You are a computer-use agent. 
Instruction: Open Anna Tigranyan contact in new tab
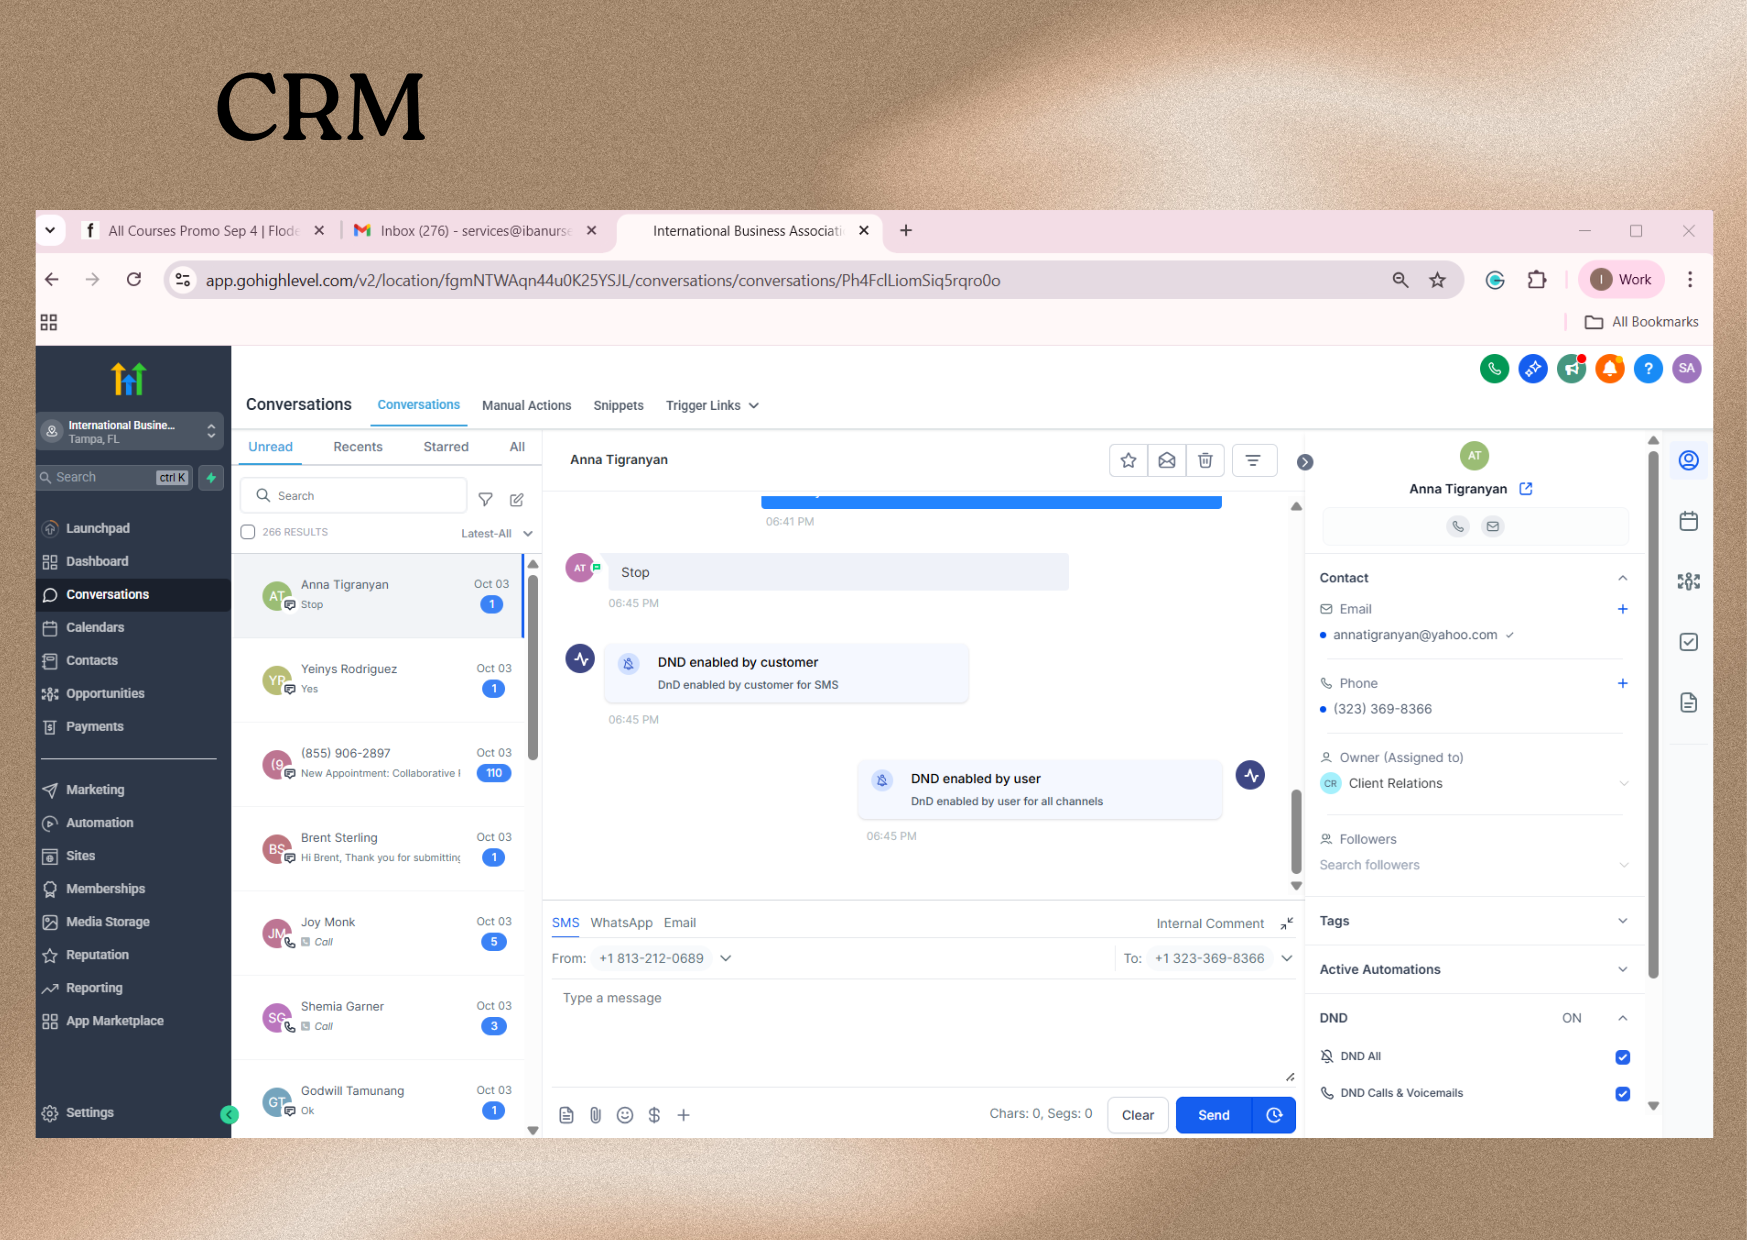[1526, 489]
